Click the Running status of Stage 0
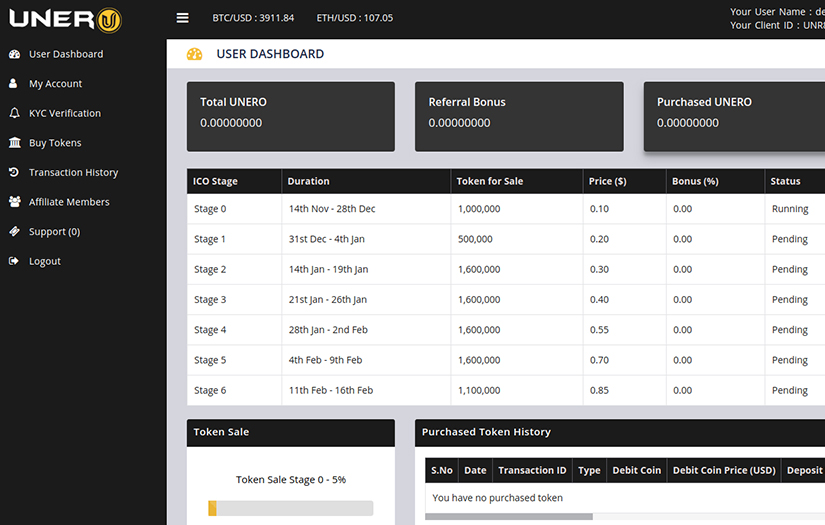The image size is (825, 525). (790, 209)
